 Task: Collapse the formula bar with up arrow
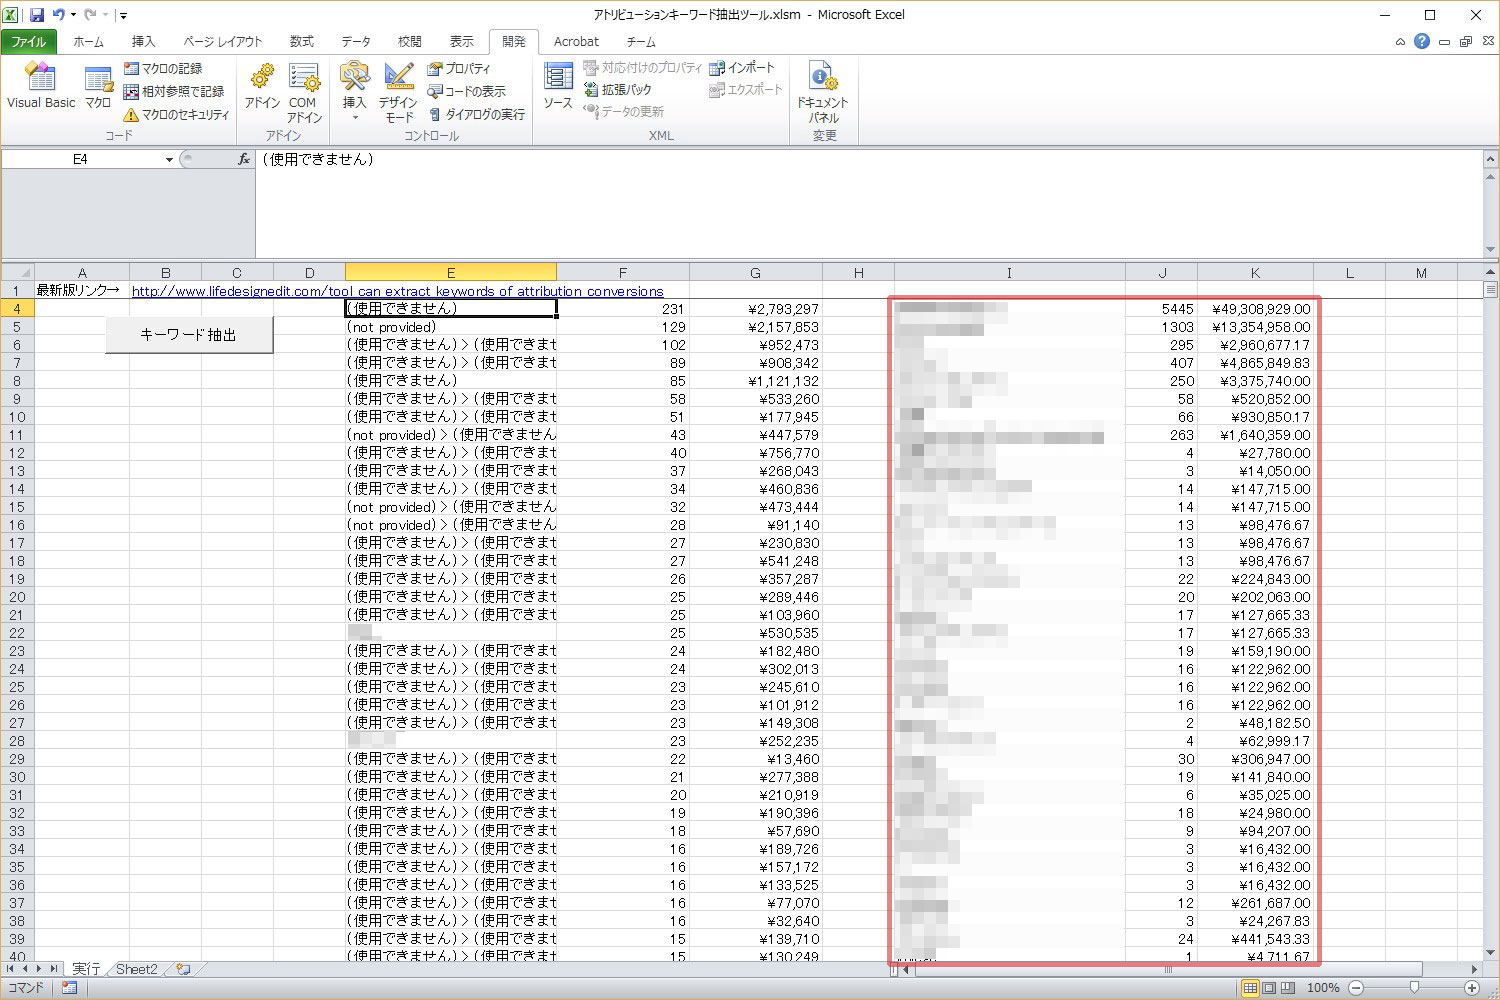coord(1490,159)
